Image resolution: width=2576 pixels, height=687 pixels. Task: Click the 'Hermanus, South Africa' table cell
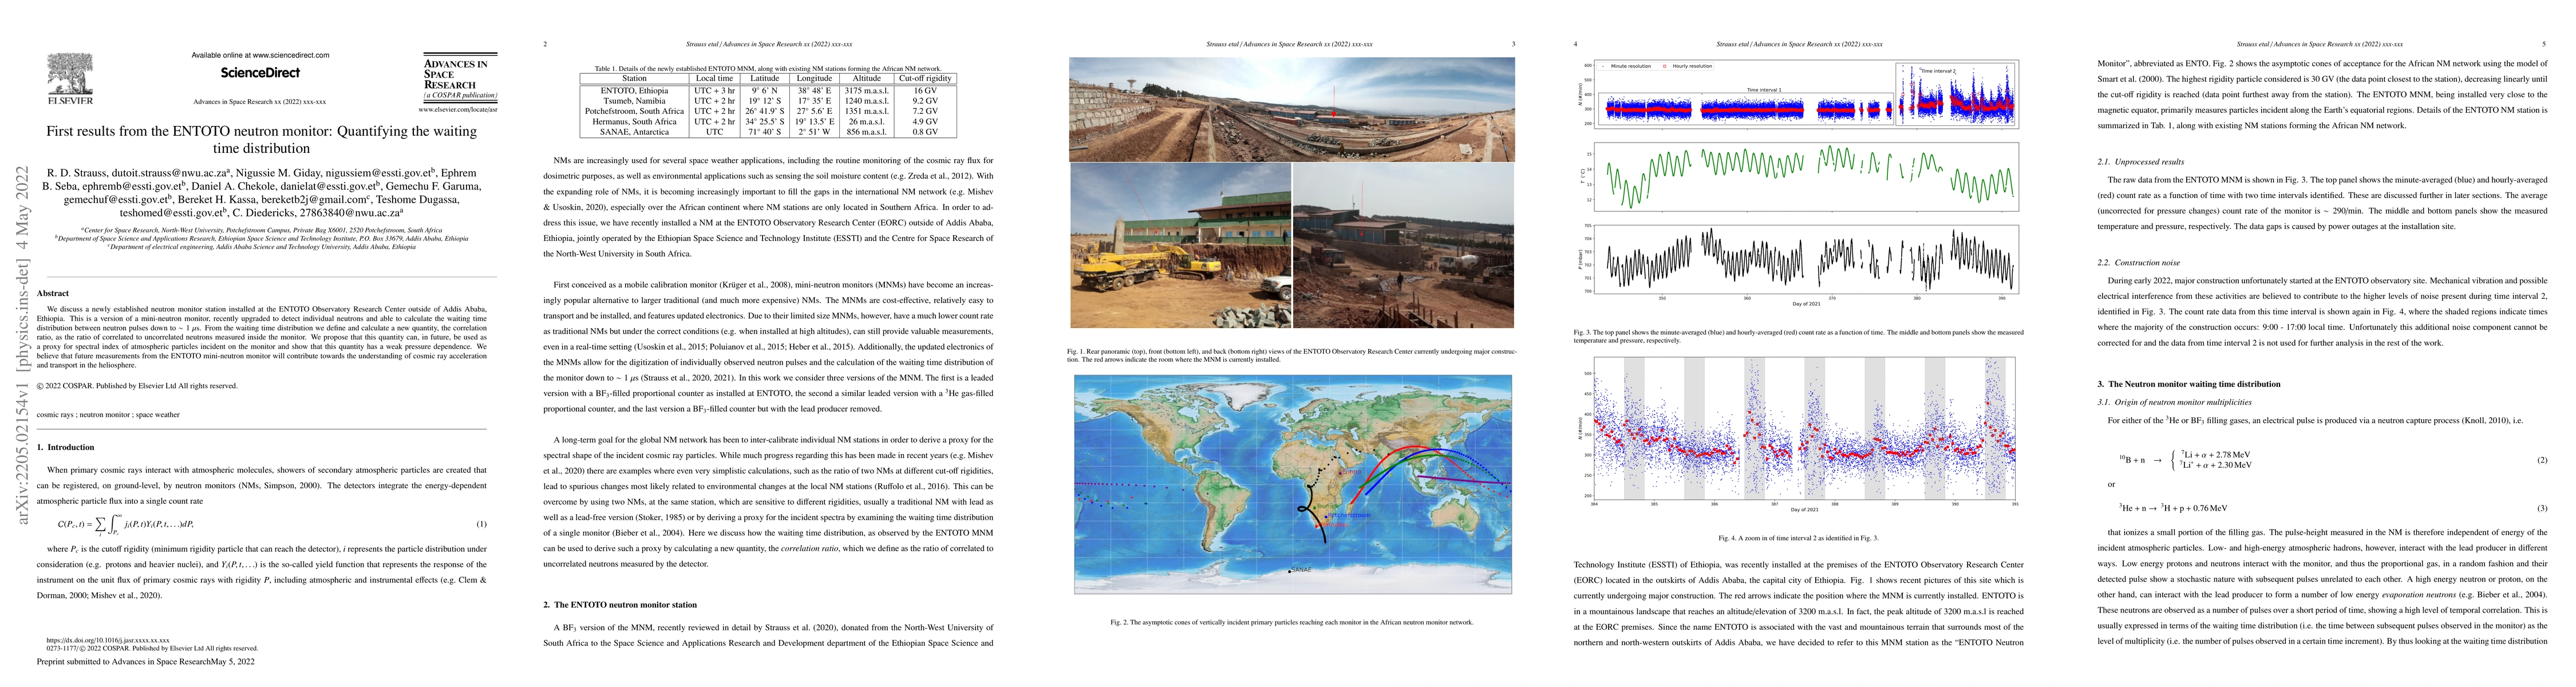[x=634, y=122]
